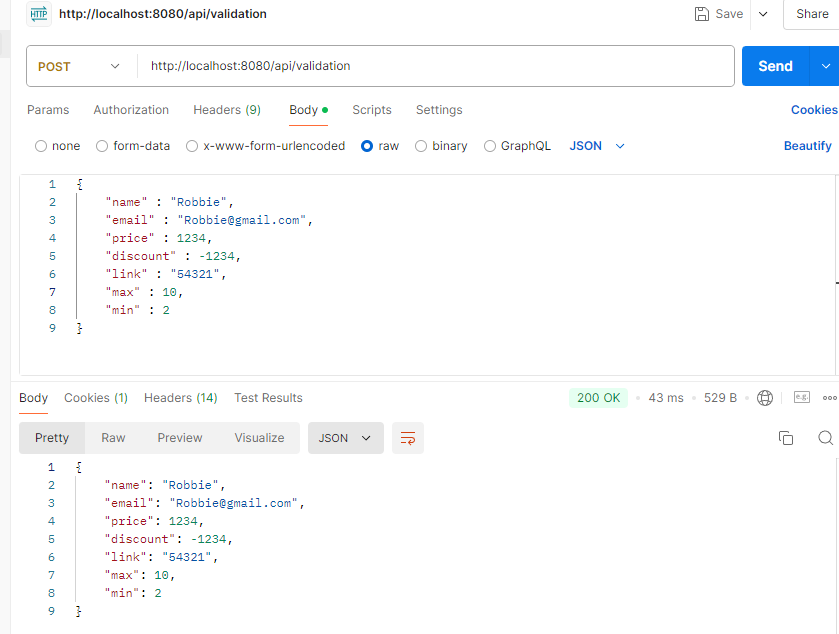839x634 pixels.
Task: Click the 43 ms response time
Action: (666, 398)
